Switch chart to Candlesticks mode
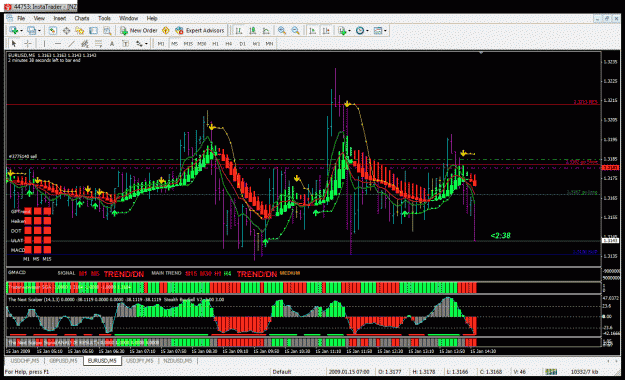Viewport: 625px width, 380px height. (252, 30)
